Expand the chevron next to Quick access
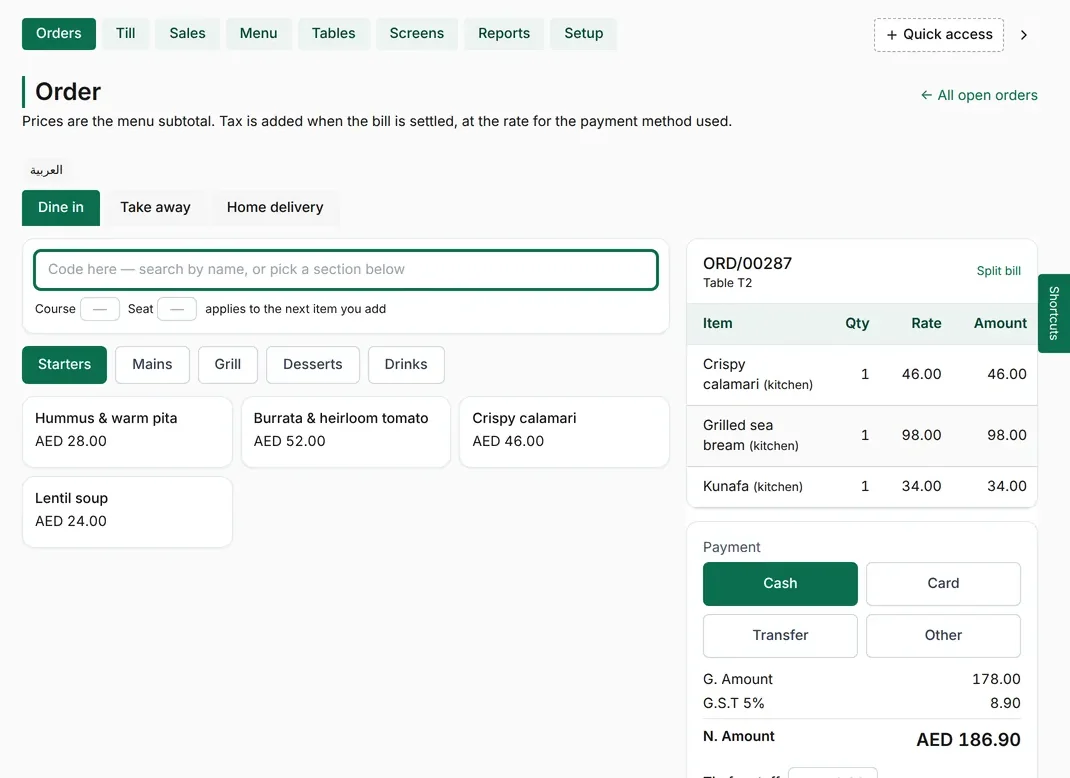Viewport: 1070px width, 778px height. [1024, 35]
